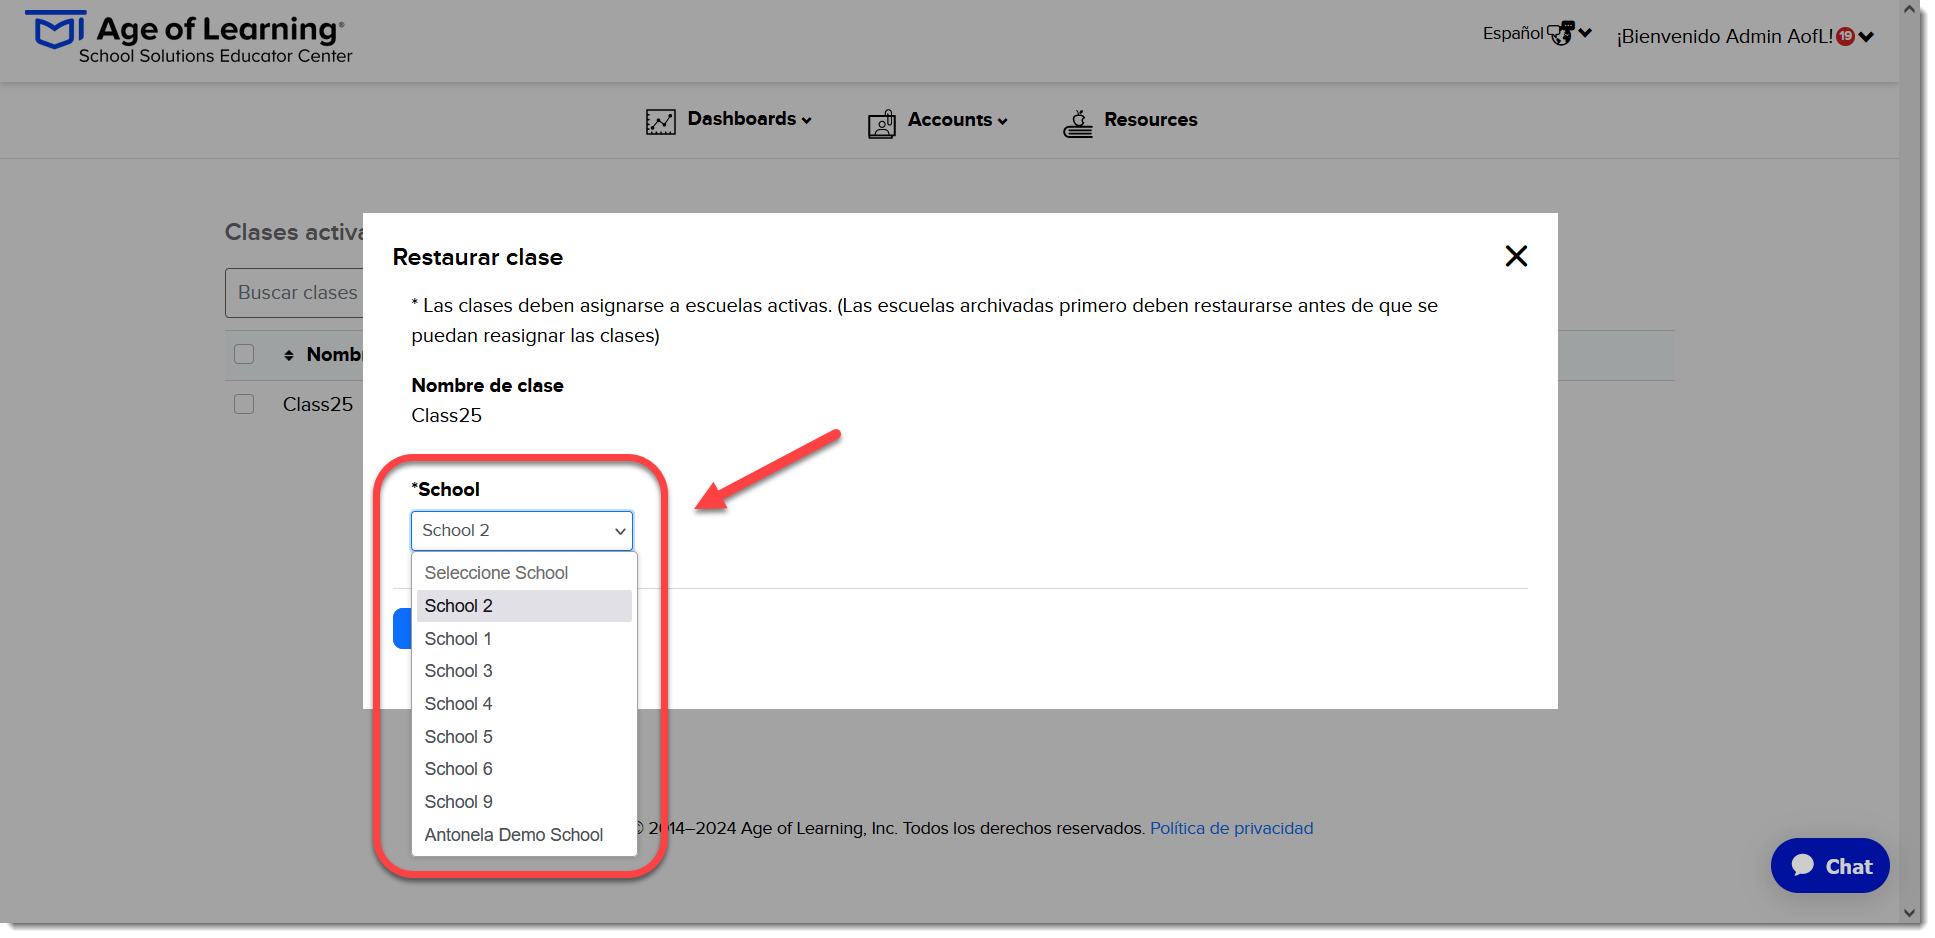Collapse the School dropdown showing School 2
Viewport: 1935px width, 938px height.
point(522,531)
